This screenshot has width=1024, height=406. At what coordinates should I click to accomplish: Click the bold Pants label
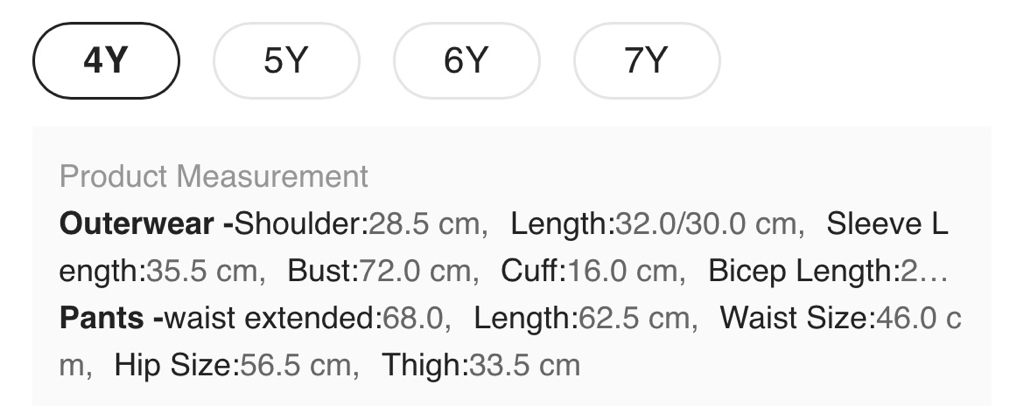click(103, 318)
